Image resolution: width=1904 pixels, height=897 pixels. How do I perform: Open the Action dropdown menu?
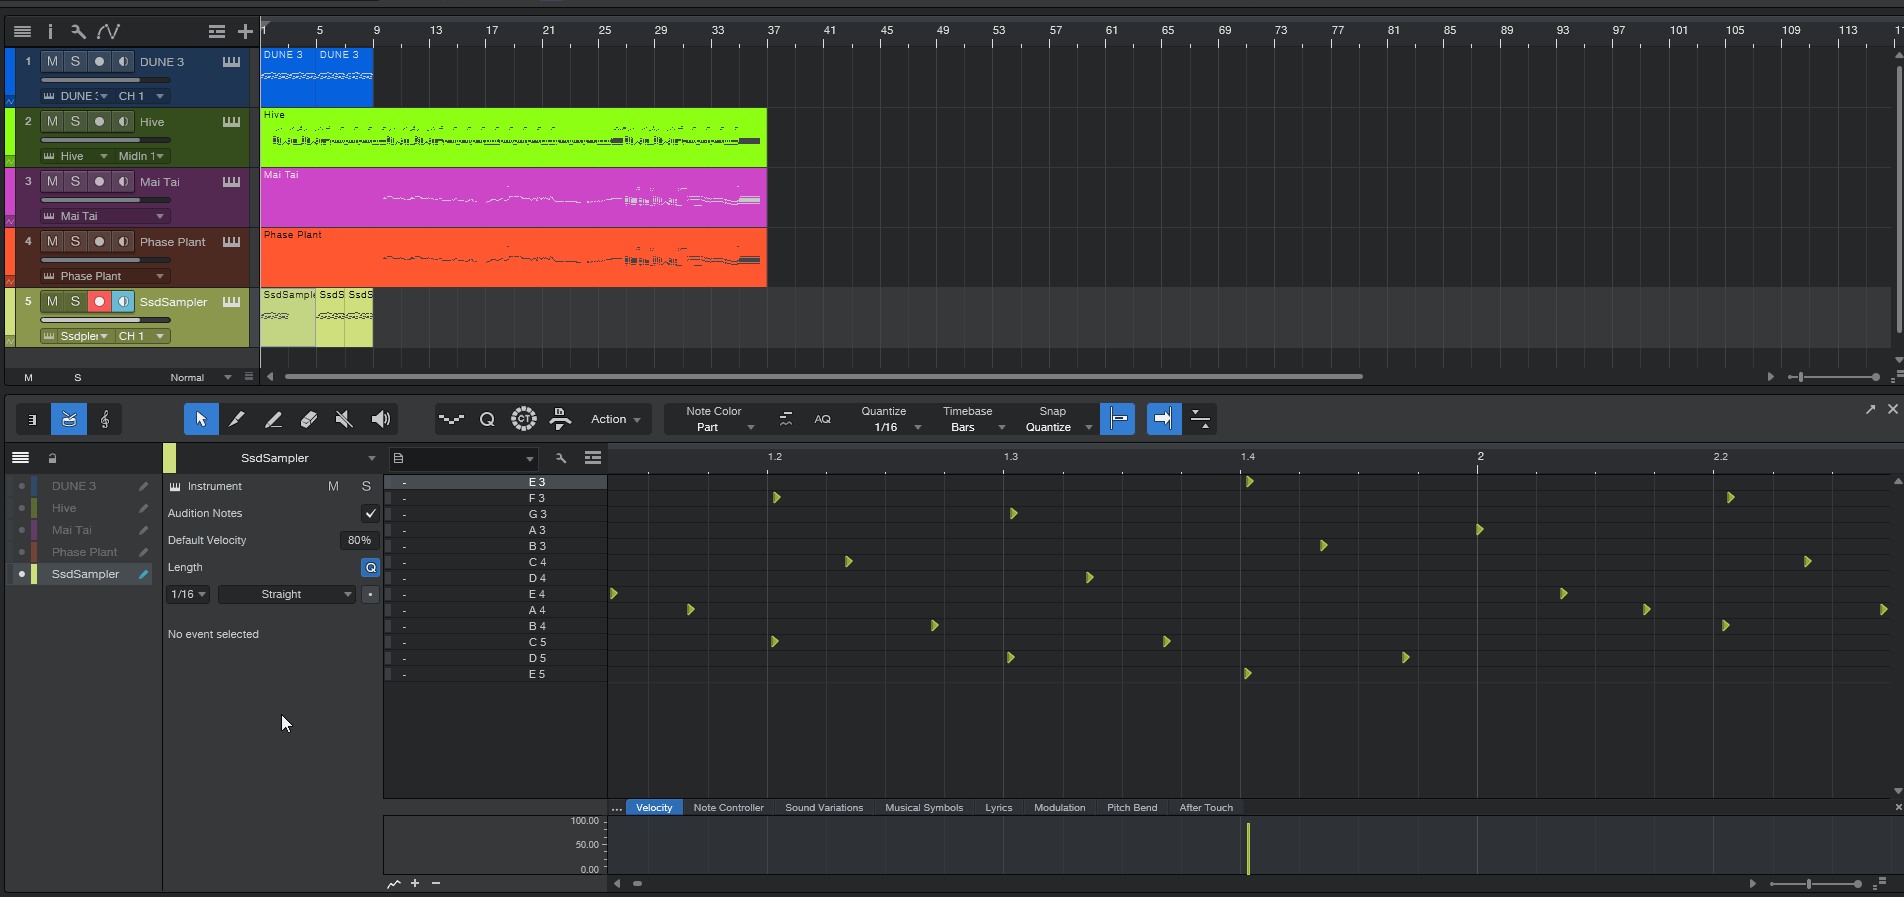[x=615, y=419]
